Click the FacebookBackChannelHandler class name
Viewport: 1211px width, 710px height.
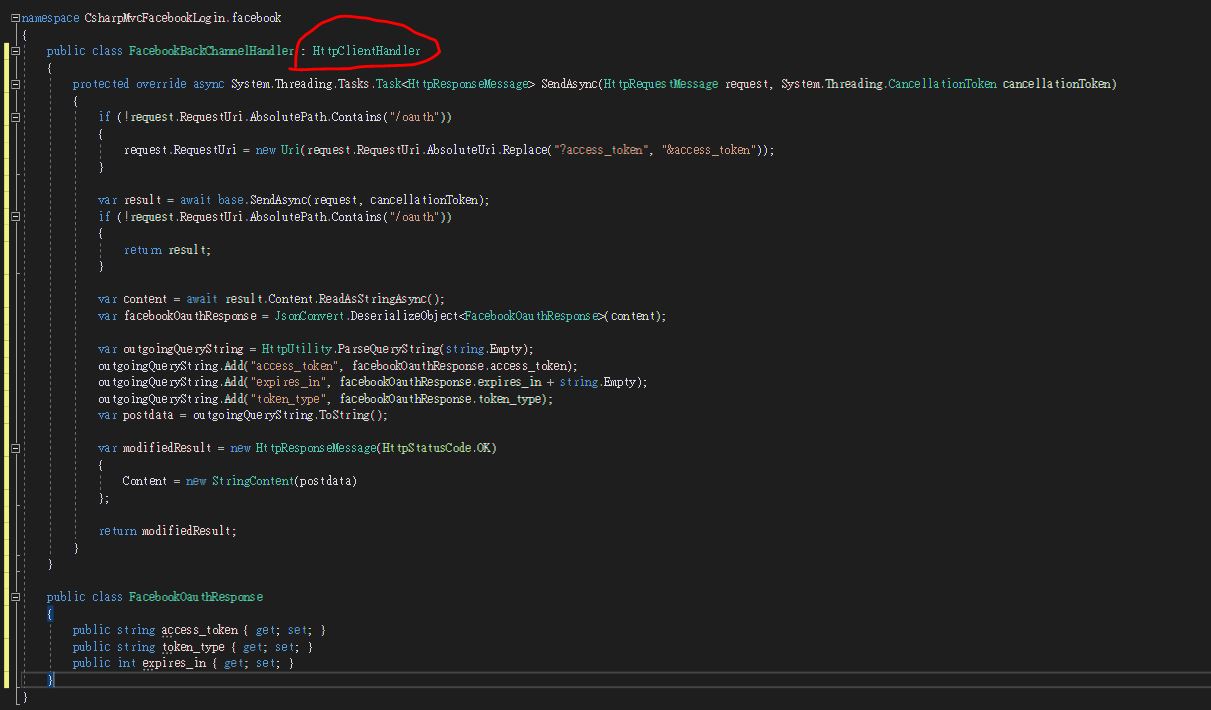[x=211, y=51]
